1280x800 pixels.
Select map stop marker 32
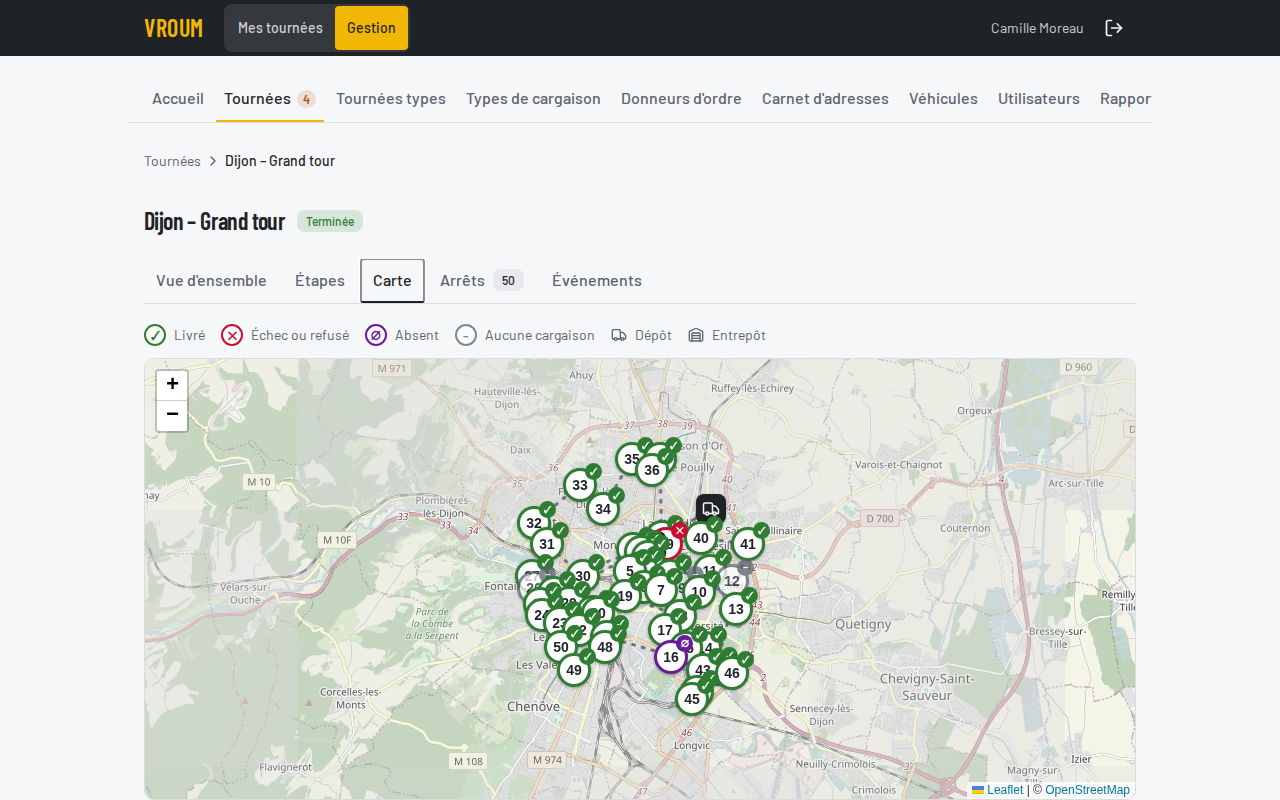pyautogui.click(x=534, y=523)
